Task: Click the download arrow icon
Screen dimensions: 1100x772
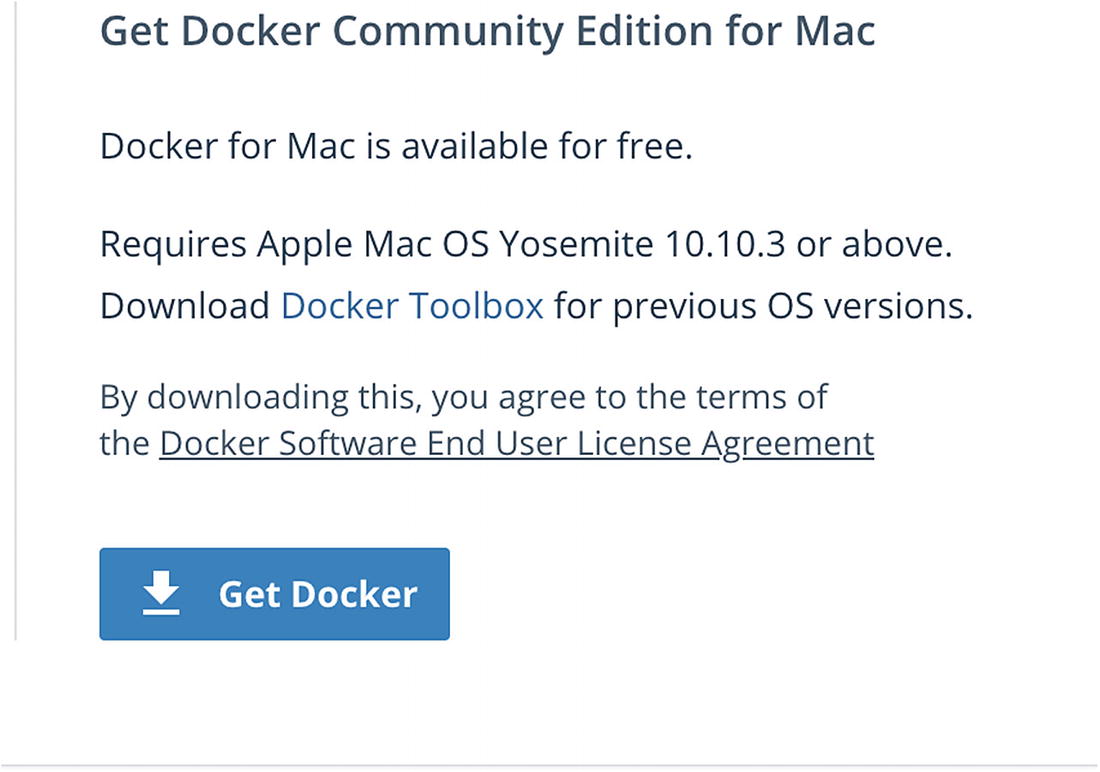Action: (161, 594)
